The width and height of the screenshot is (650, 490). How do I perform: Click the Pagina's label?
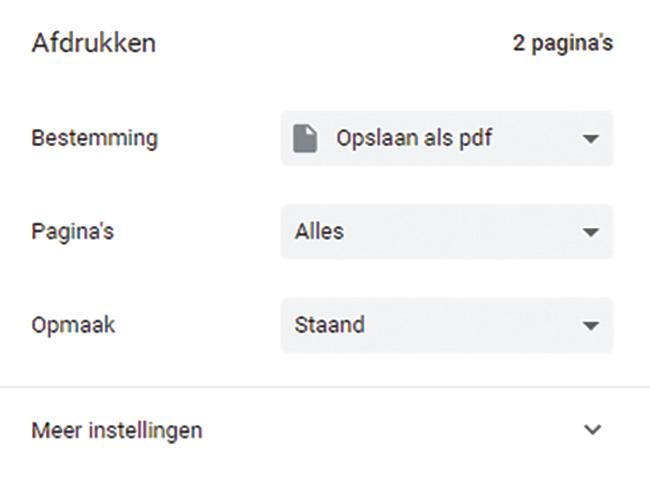click(x=73, y=232)
